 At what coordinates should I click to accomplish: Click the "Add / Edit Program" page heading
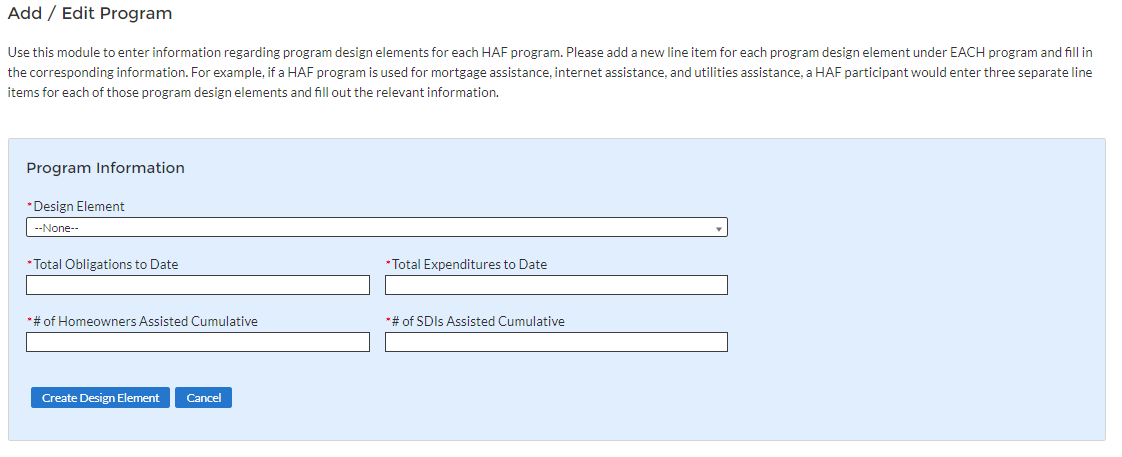[x=90, y=14]
